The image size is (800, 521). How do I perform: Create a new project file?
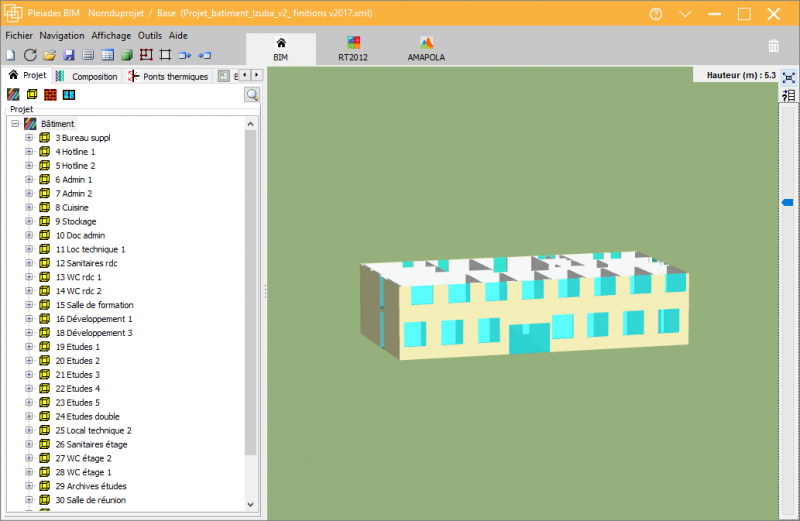pyautogui.click(x=11, y=55)
